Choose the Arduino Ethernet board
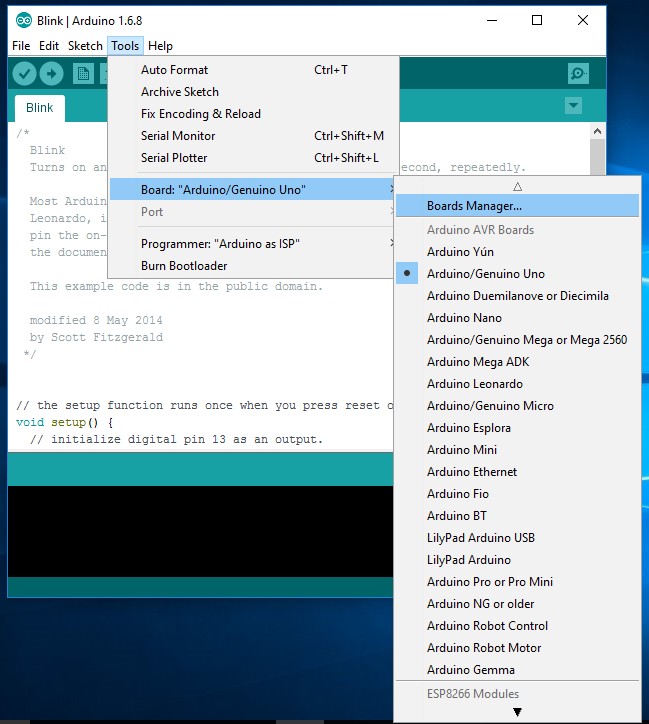 (517, 472)
